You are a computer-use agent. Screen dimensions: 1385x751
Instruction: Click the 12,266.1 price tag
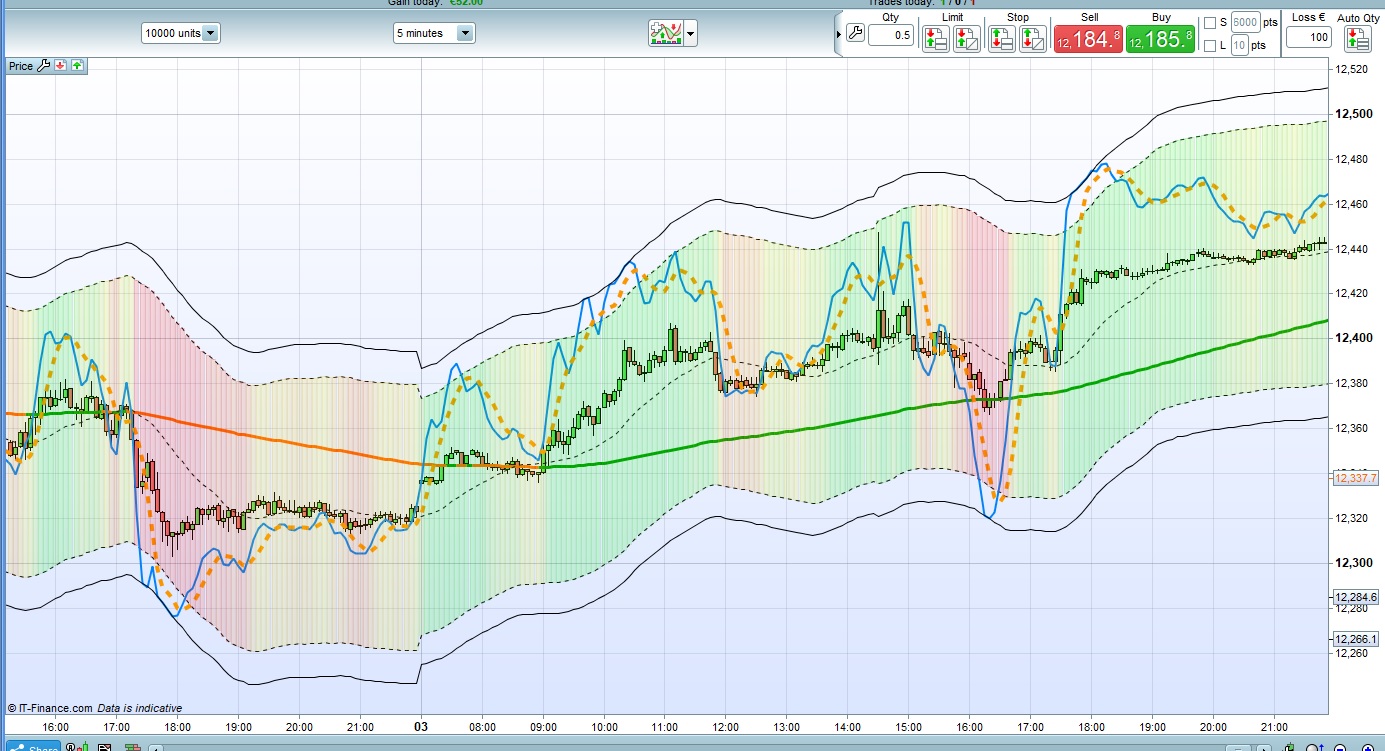(1356, 639)
